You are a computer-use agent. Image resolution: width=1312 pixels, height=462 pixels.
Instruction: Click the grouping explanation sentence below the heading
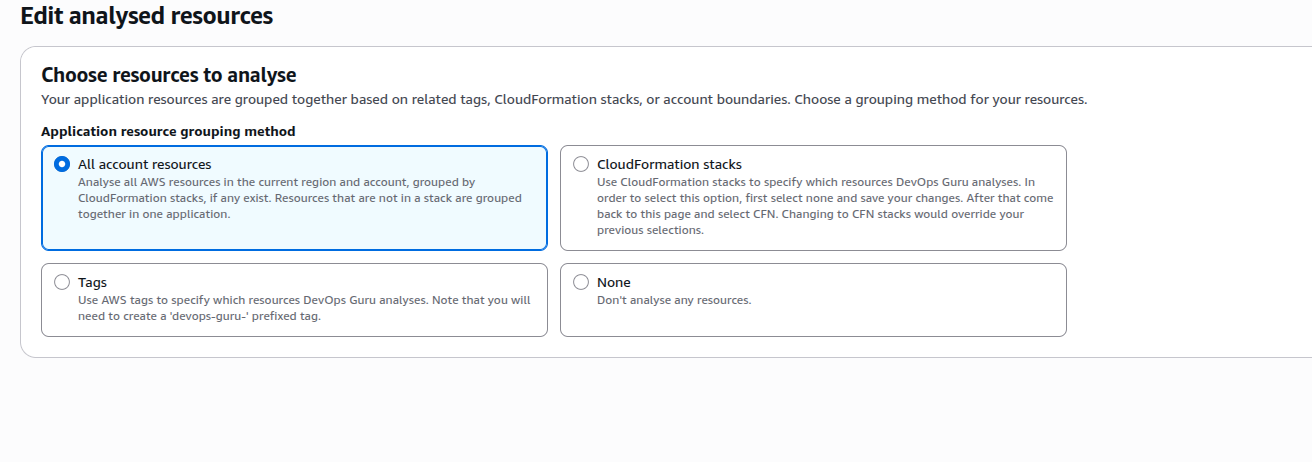tap(563, 99)
